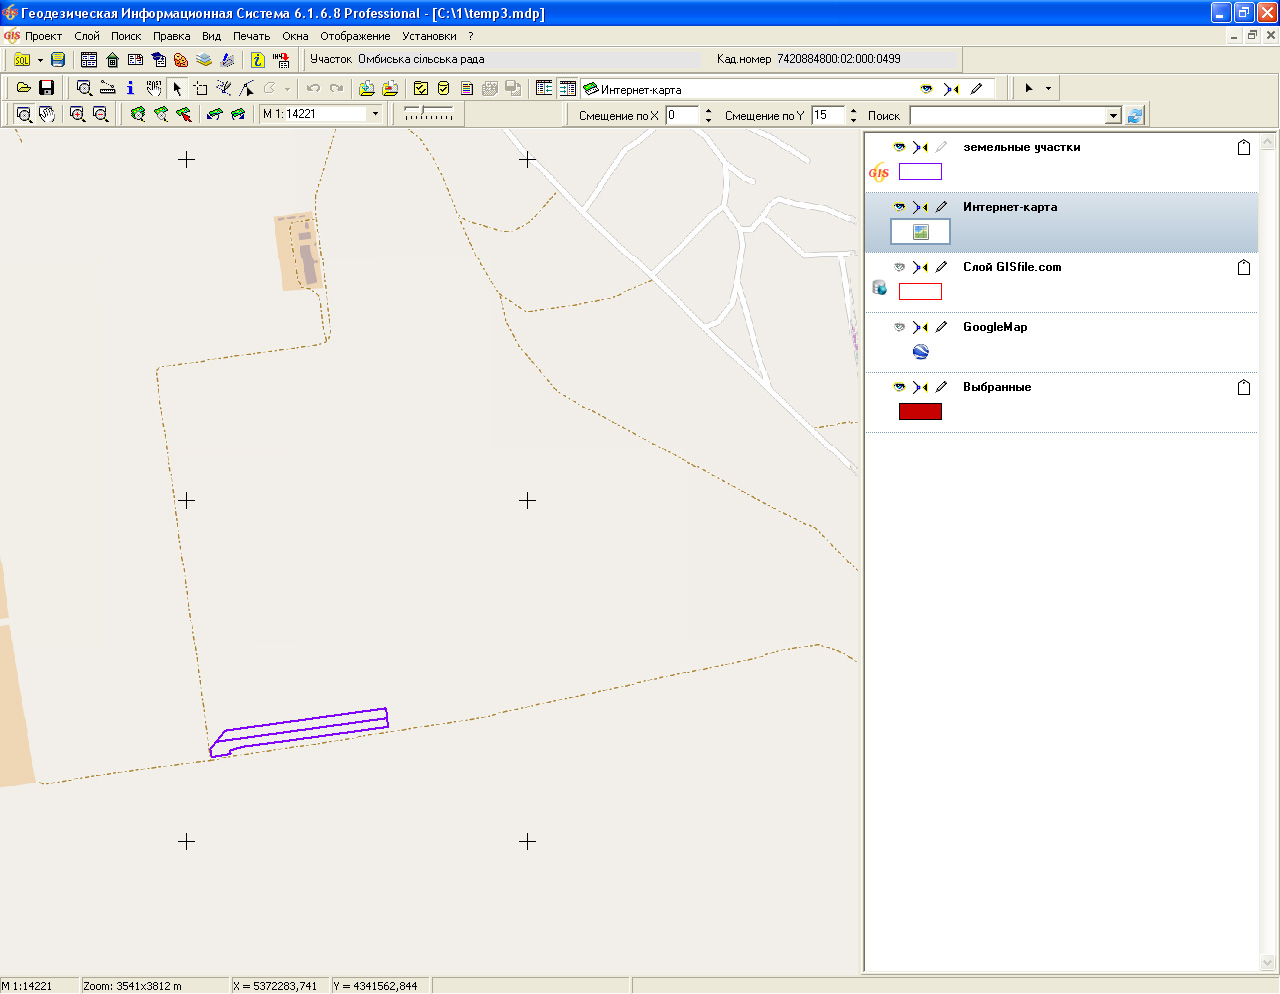Open the scale M 1:14221 dropdown

376,114
